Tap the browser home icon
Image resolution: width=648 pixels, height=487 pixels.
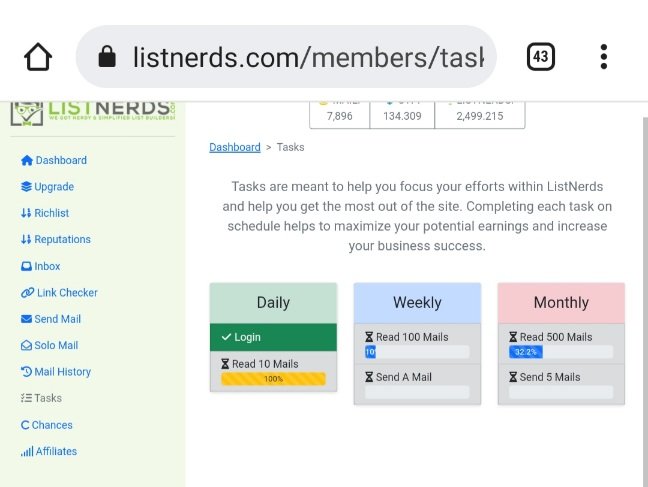tap(38, 57)
